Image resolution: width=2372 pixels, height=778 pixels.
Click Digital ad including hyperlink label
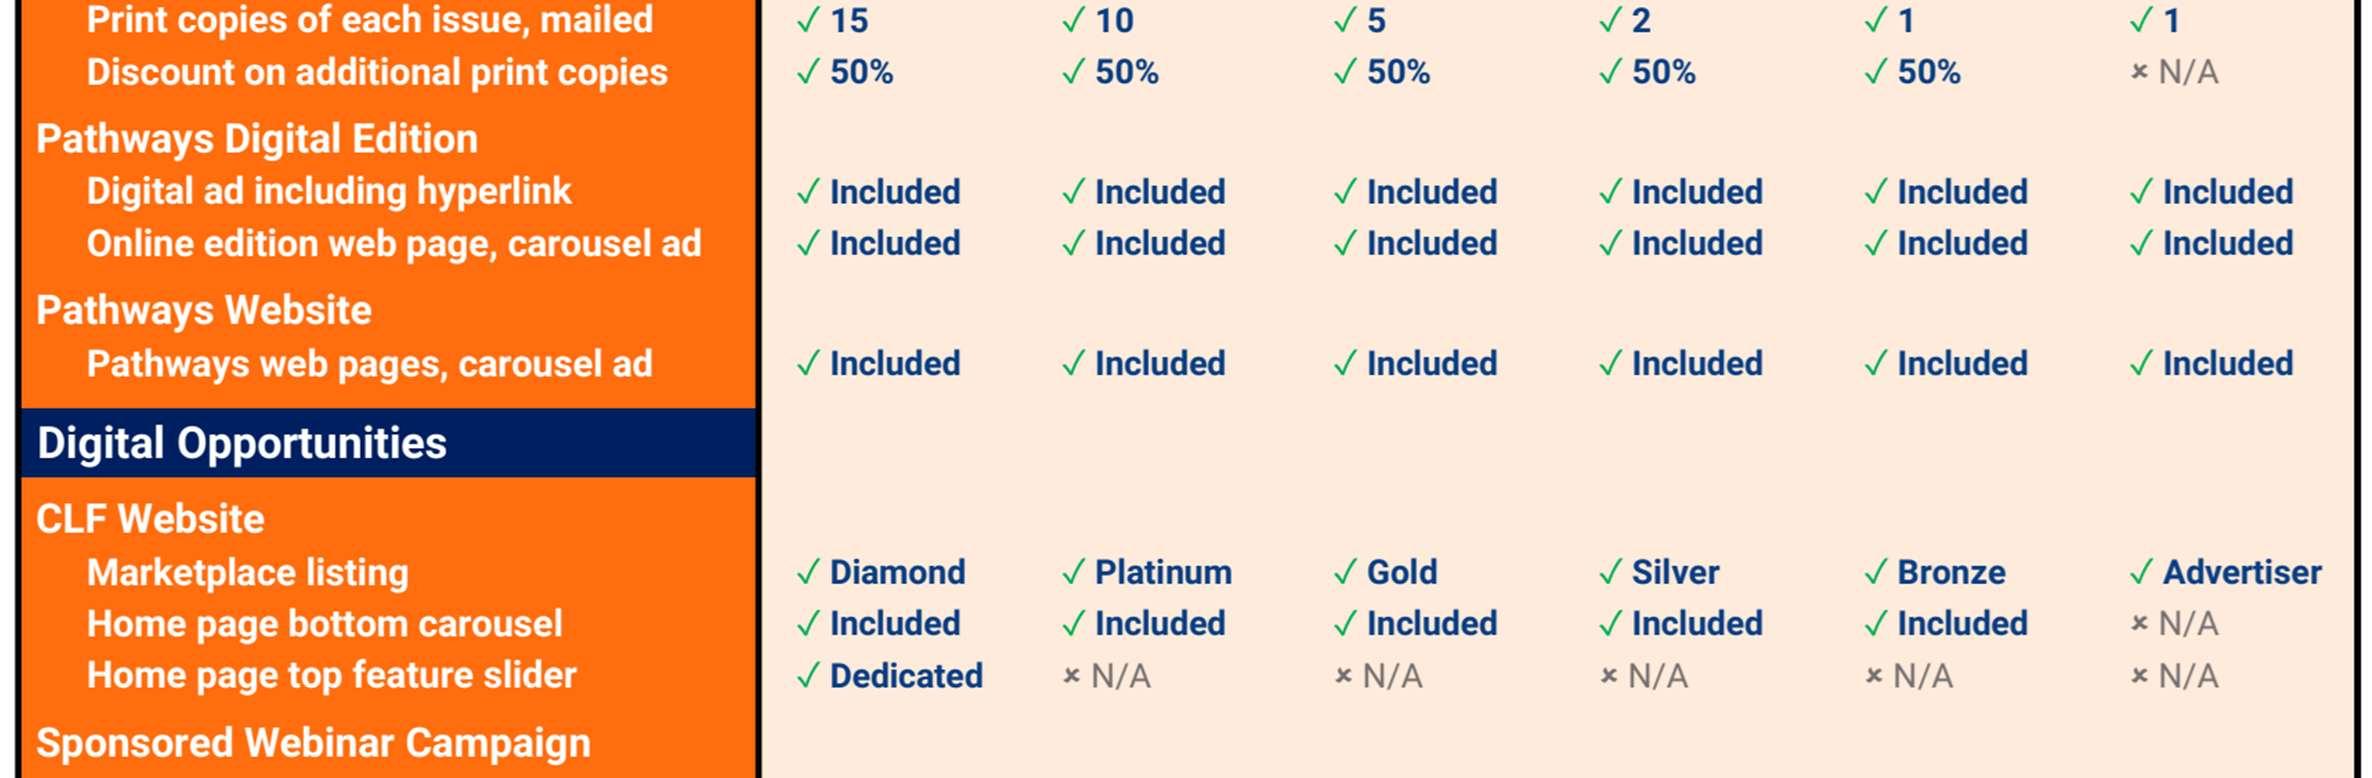tap(329, 191)
